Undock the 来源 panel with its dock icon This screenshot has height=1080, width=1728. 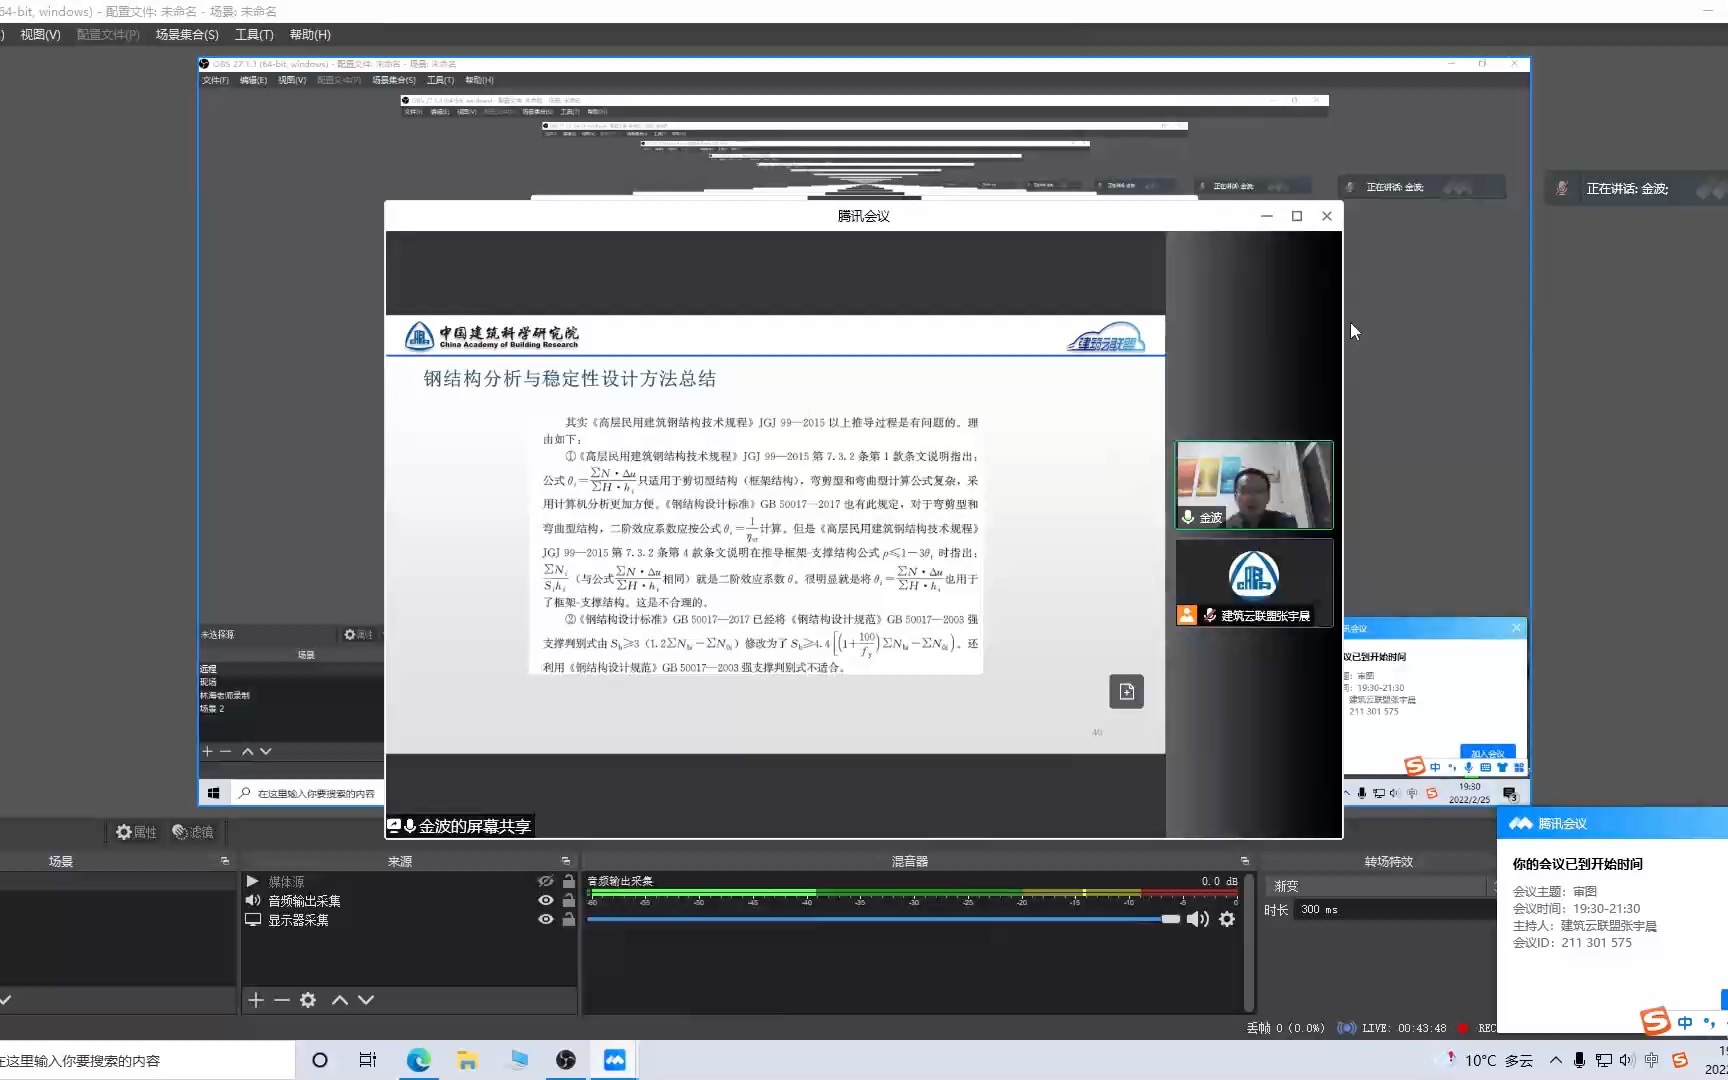[566, 860]
